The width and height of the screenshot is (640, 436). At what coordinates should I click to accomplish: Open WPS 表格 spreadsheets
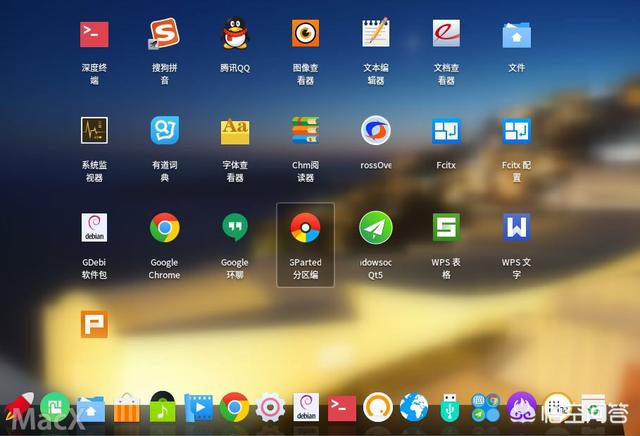pyautogui.click(x=446, y=227)
